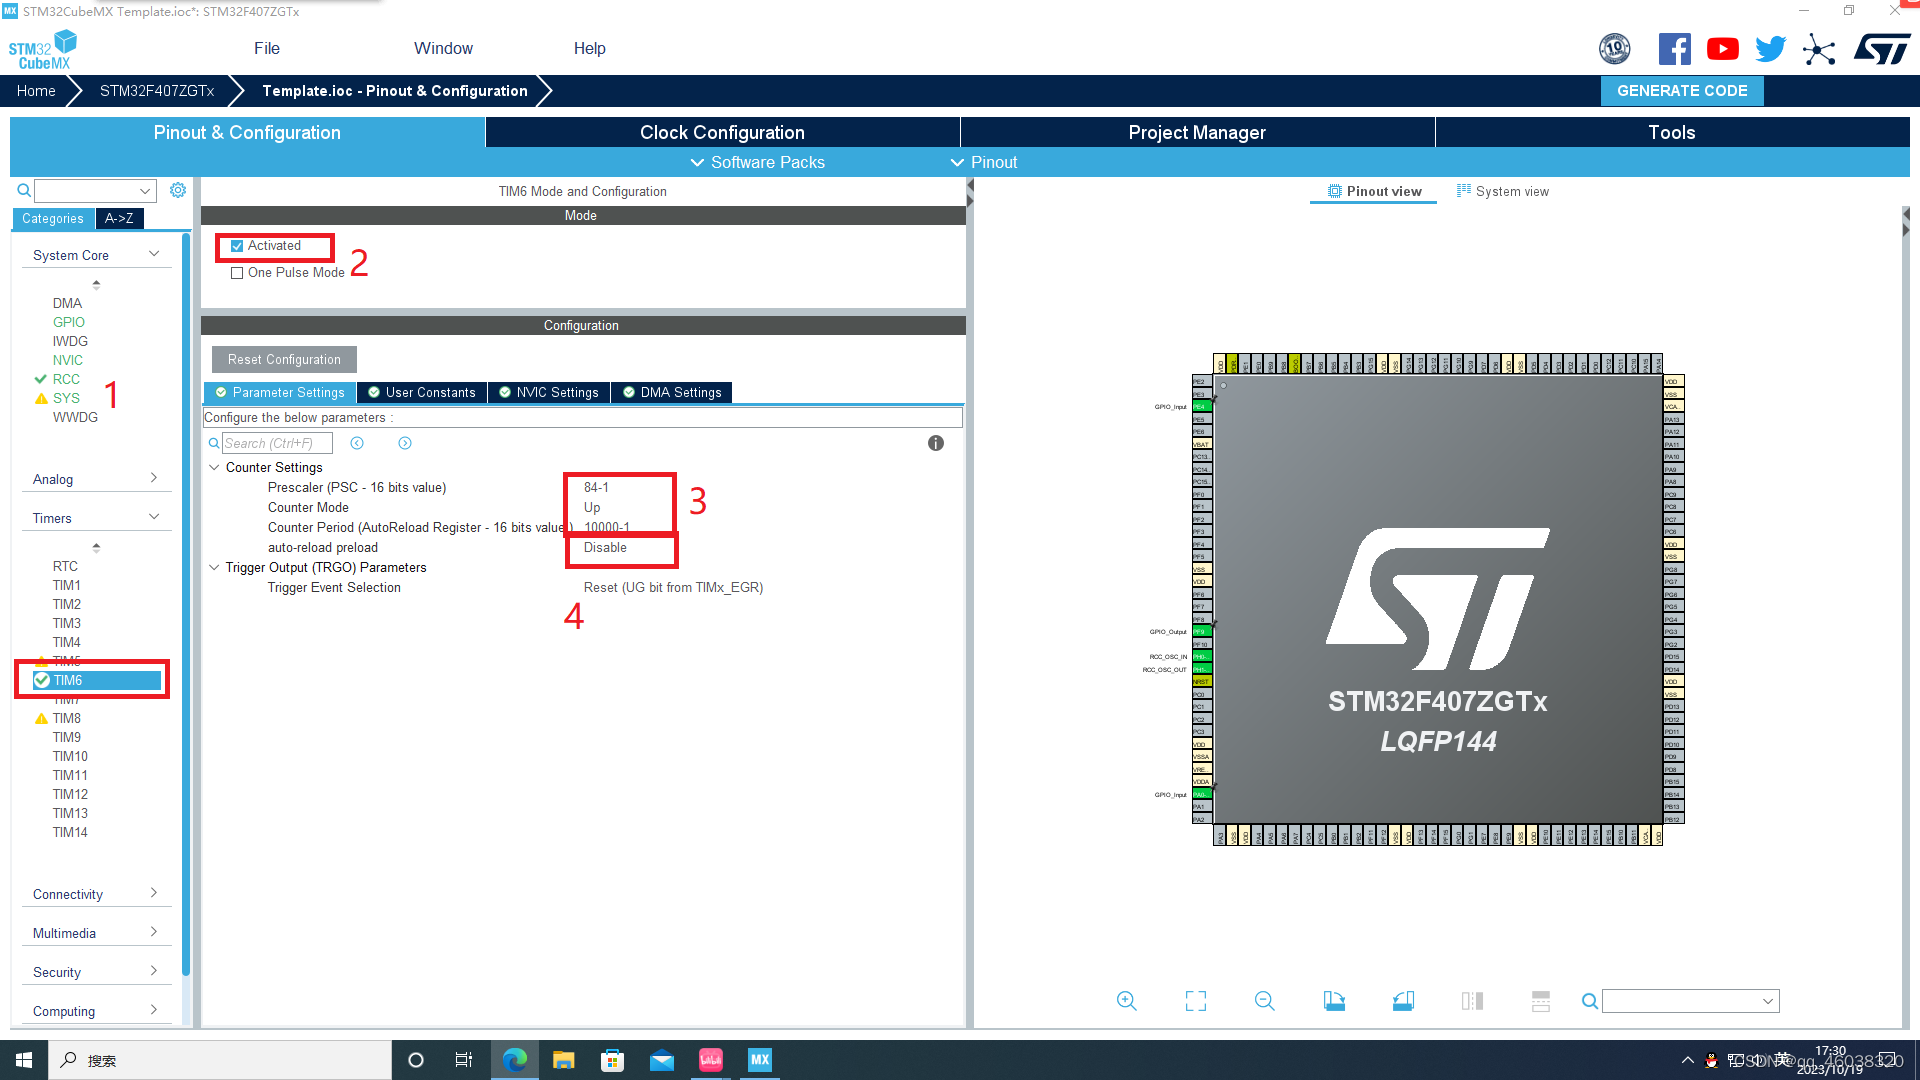Open the NVIC Settings tab
The width and height of the screenshot is (1920, 1080).
coord(548,392)
